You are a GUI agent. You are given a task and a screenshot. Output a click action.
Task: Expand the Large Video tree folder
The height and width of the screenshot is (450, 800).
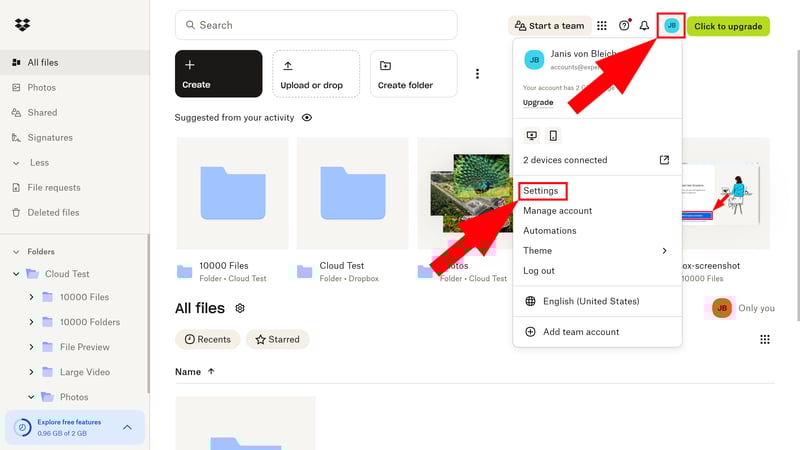31,372
